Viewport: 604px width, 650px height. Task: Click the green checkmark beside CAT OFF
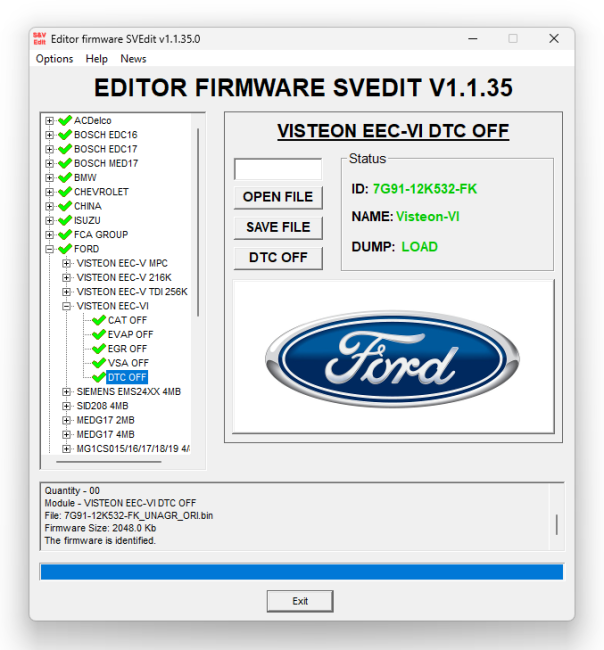[99, 320]
